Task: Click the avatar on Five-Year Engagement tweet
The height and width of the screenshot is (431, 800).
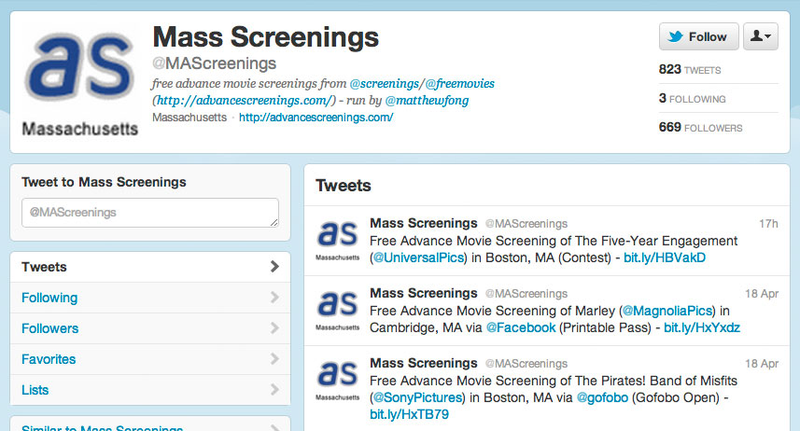Action: click(x=337, y=240)
